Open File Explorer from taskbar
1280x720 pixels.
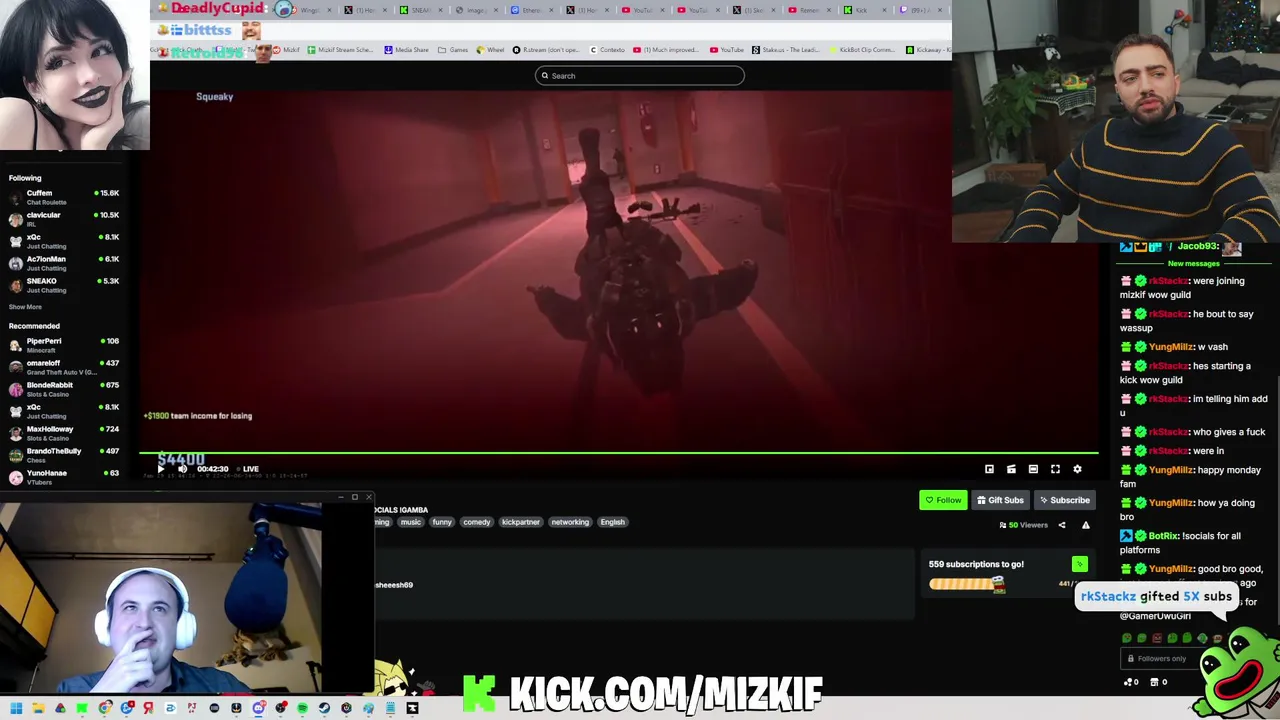pos(38,708)
